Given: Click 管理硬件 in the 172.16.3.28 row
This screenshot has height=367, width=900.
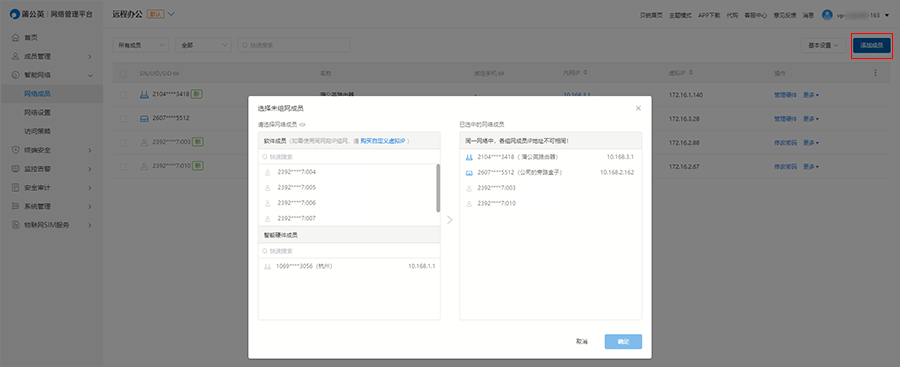Looking at the screenshot, I should (x=785, y=118).
